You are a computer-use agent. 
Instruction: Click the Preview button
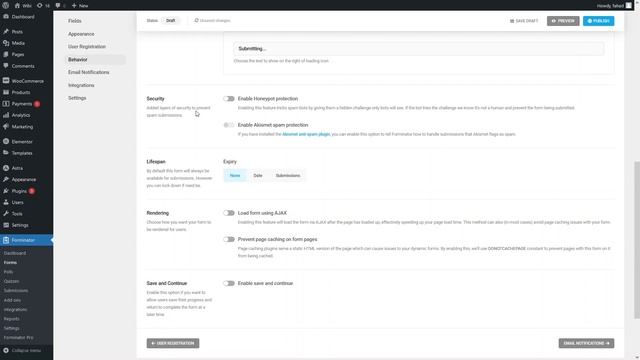tap(563, 21)
